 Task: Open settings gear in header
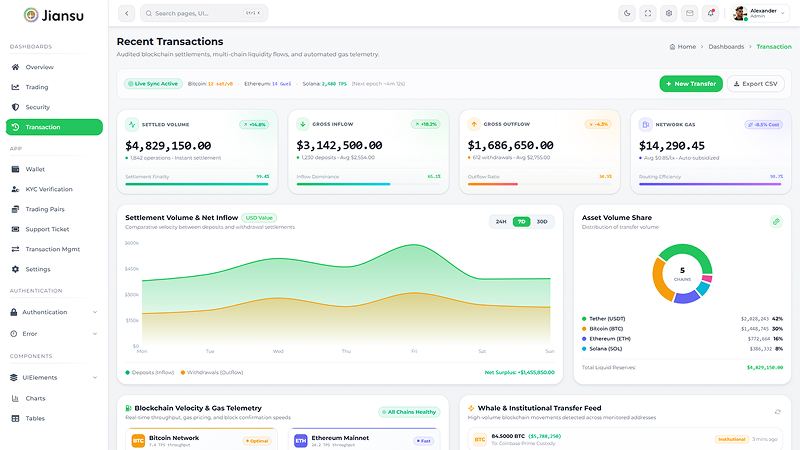669,13
